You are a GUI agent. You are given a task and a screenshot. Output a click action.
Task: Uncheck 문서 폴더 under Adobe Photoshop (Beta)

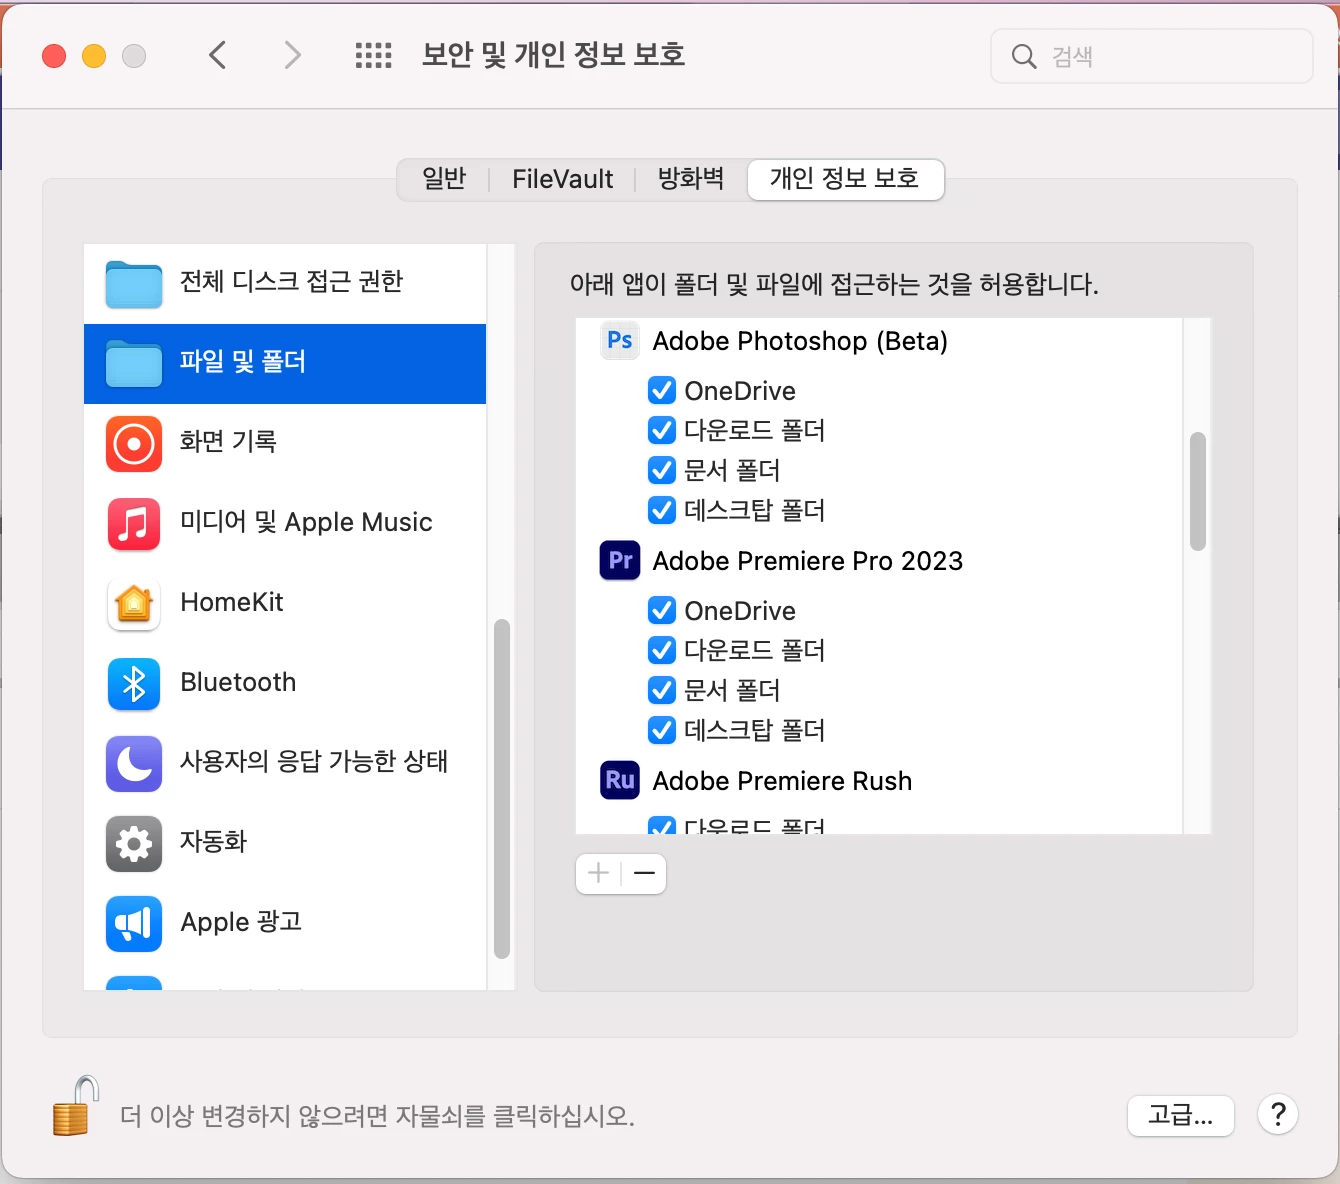[x=662, y=470]
